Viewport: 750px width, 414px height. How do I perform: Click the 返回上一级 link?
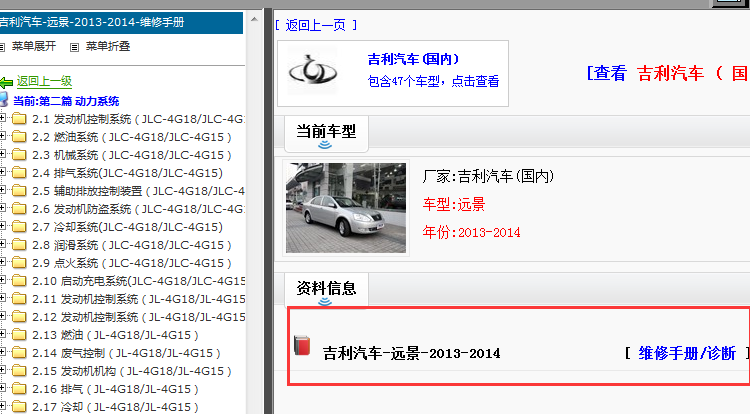(44, 81)
